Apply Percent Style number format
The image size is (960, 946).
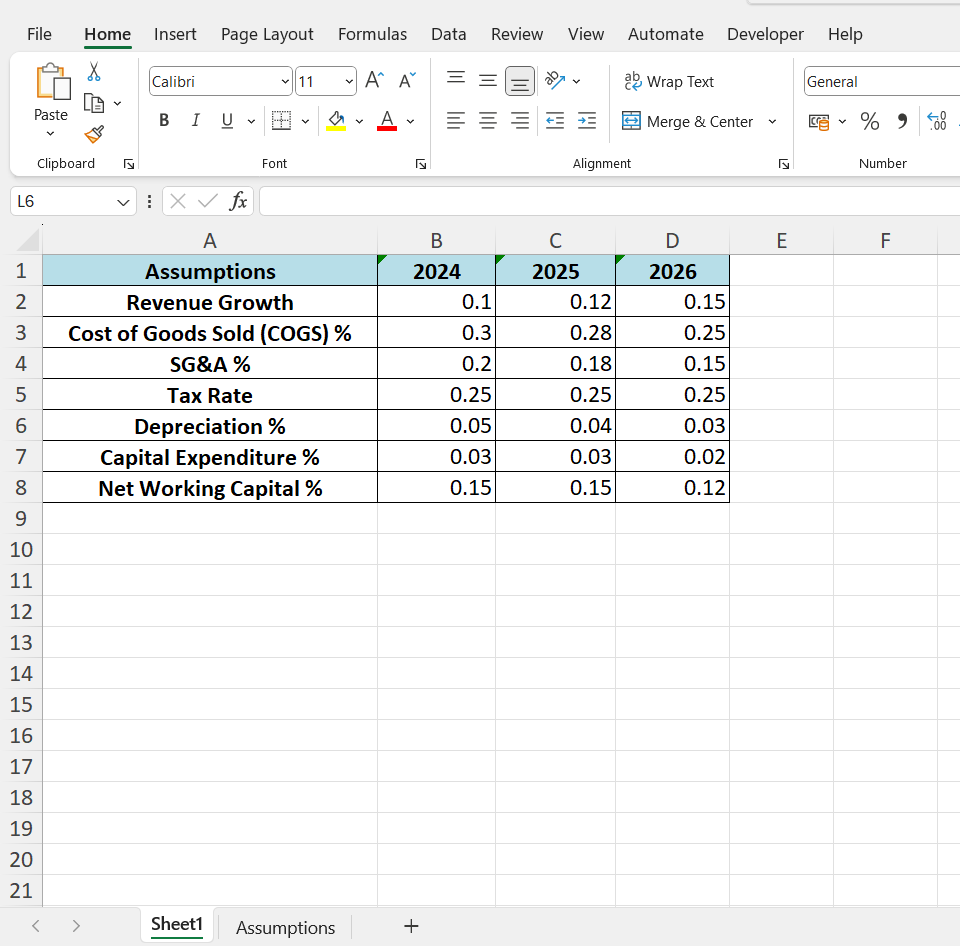coord(870,121)
